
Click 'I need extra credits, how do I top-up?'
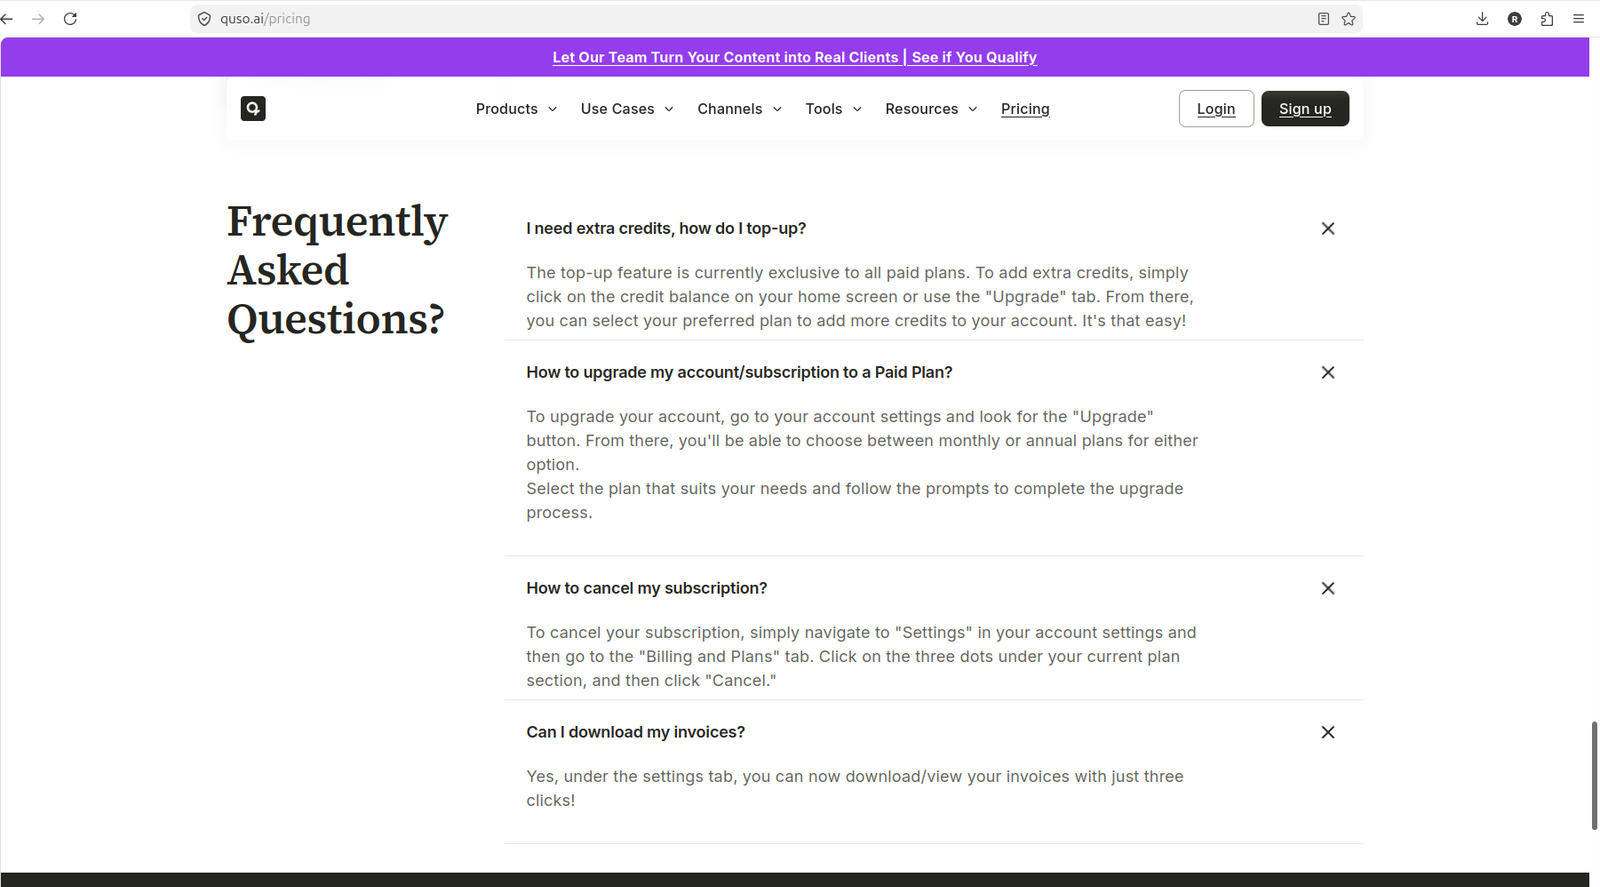click(666, 228)
